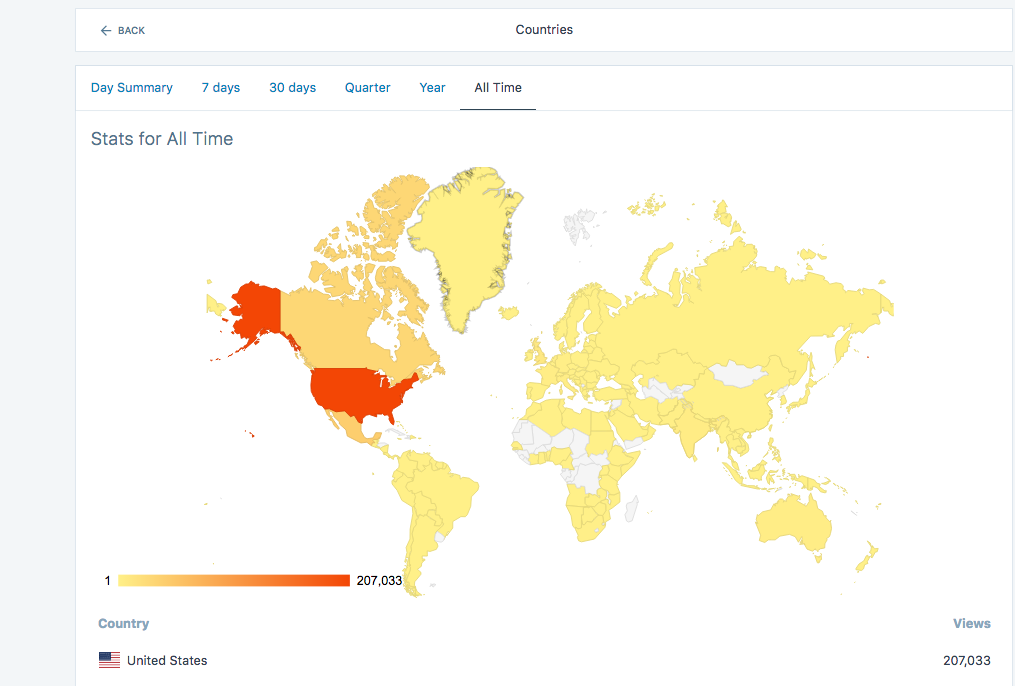The width and height of the screenshot is (1015, 686).
Task: Click the Views column header
Action: 971,623
